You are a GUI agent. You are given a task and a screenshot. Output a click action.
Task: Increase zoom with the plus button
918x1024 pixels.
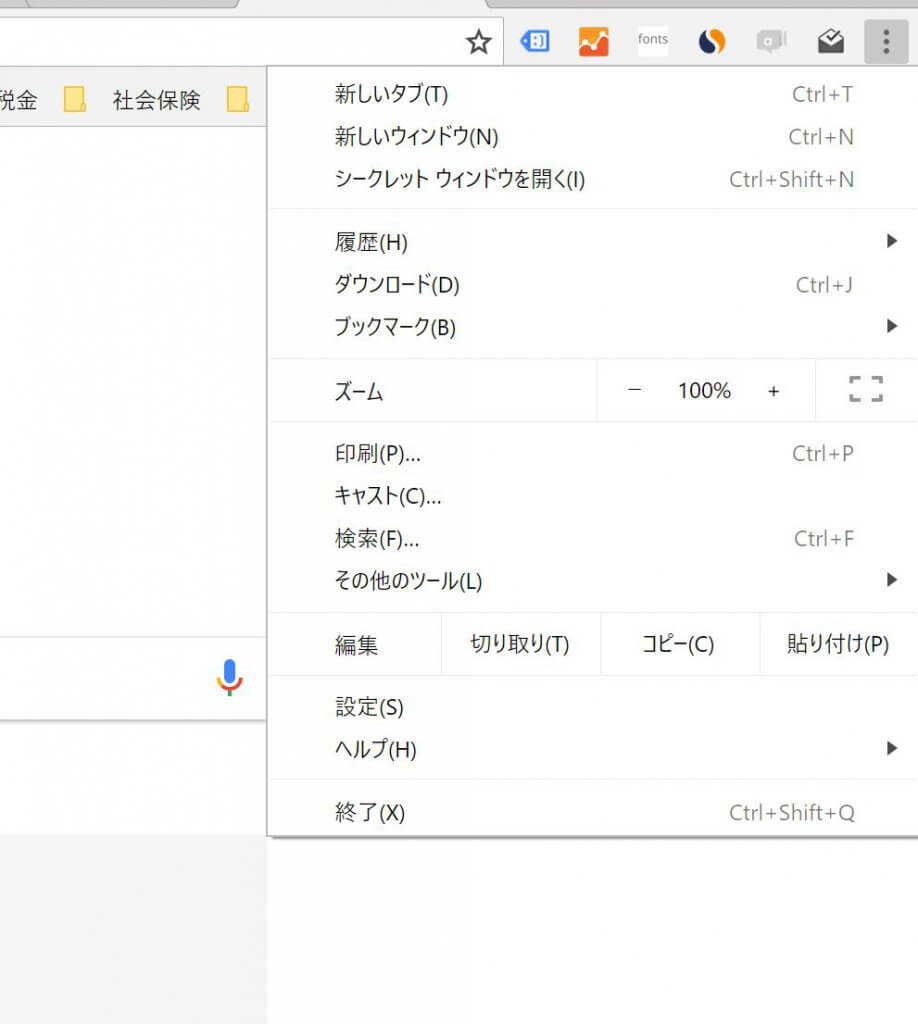coord(773,391)
